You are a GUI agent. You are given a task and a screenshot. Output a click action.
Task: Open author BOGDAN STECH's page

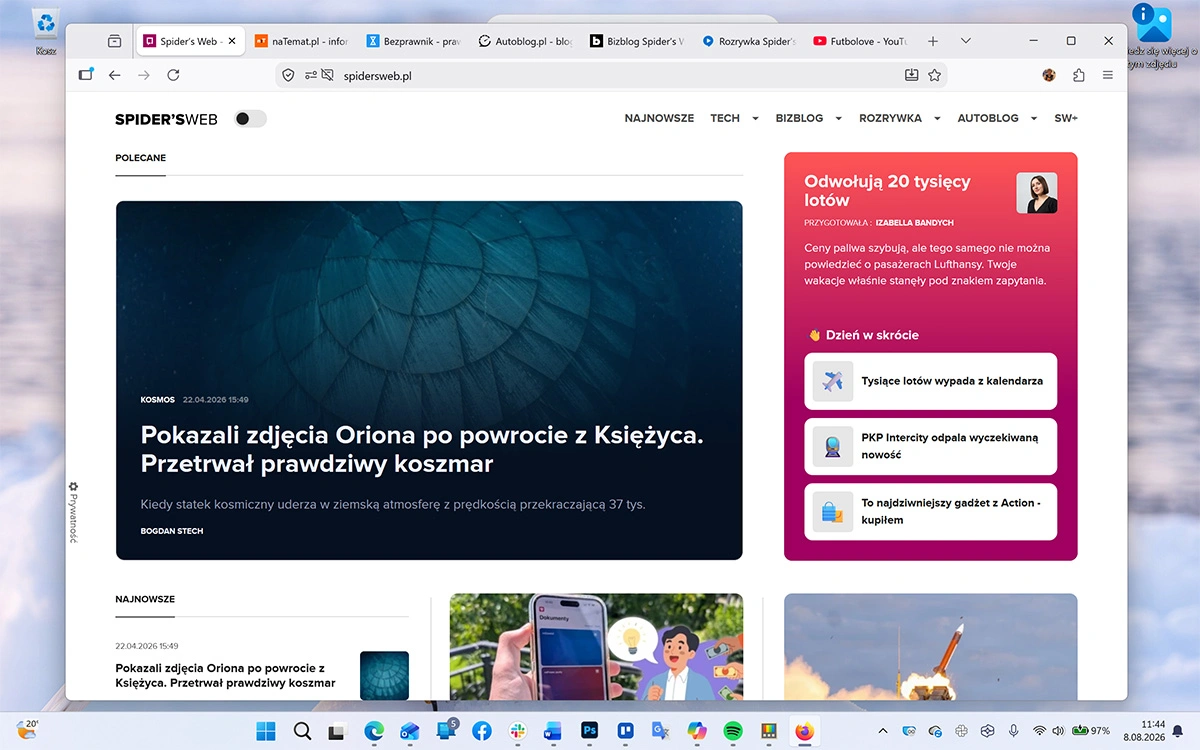(172, 531)
